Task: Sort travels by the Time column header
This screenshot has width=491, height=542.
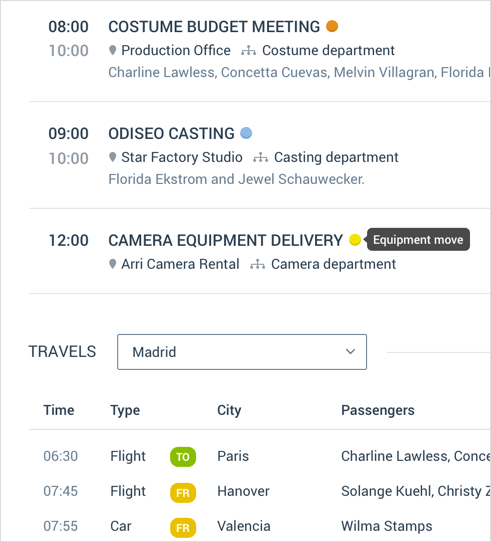Action: 59,410
